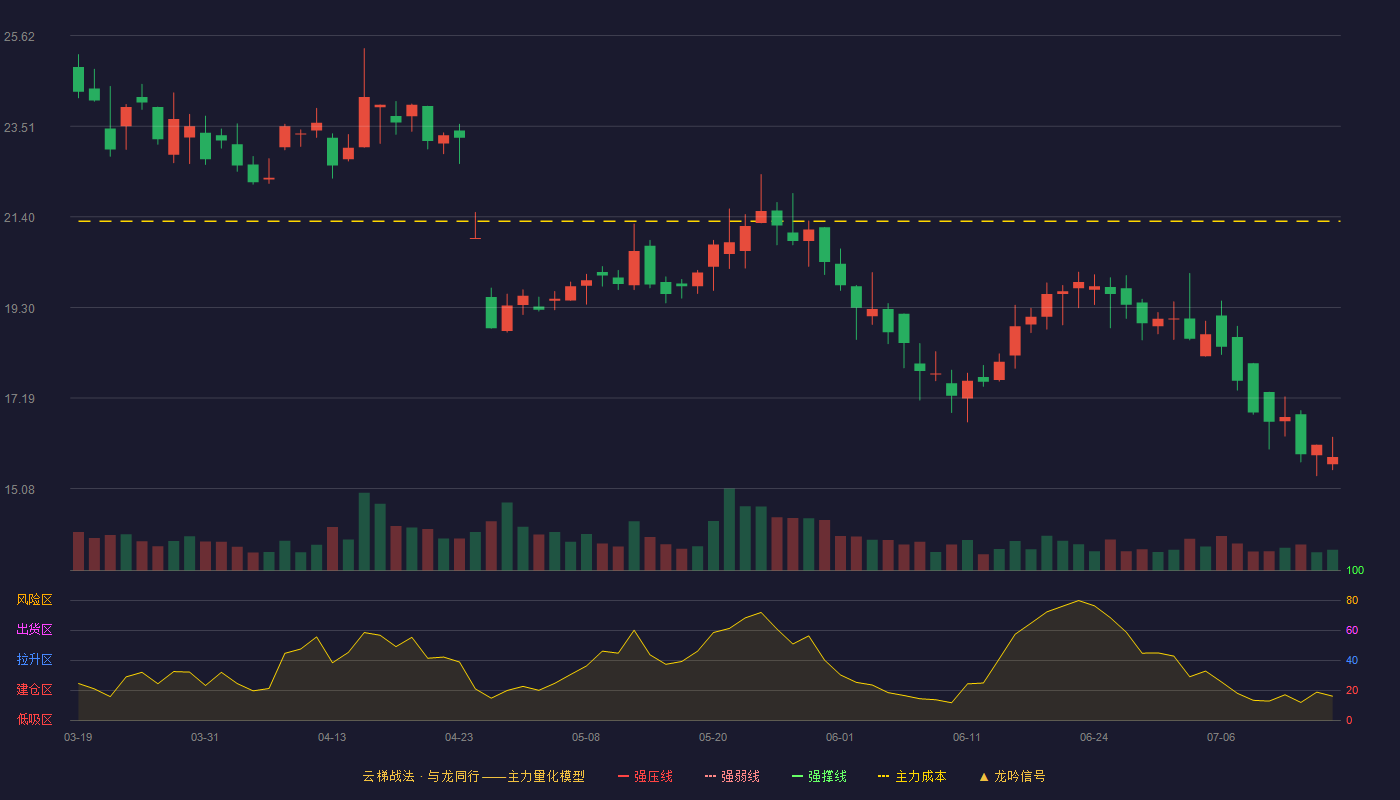Select the 低吸区 zone label
The width and height of the screenshot is (1400, 800).
pyautogui.click(x=34, y=719)
